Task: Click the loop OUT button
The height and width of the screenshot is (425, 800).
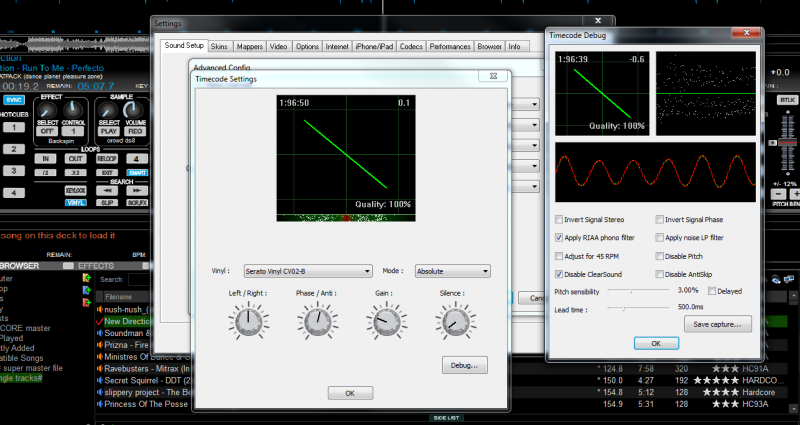Action: [x=76, y=158]
